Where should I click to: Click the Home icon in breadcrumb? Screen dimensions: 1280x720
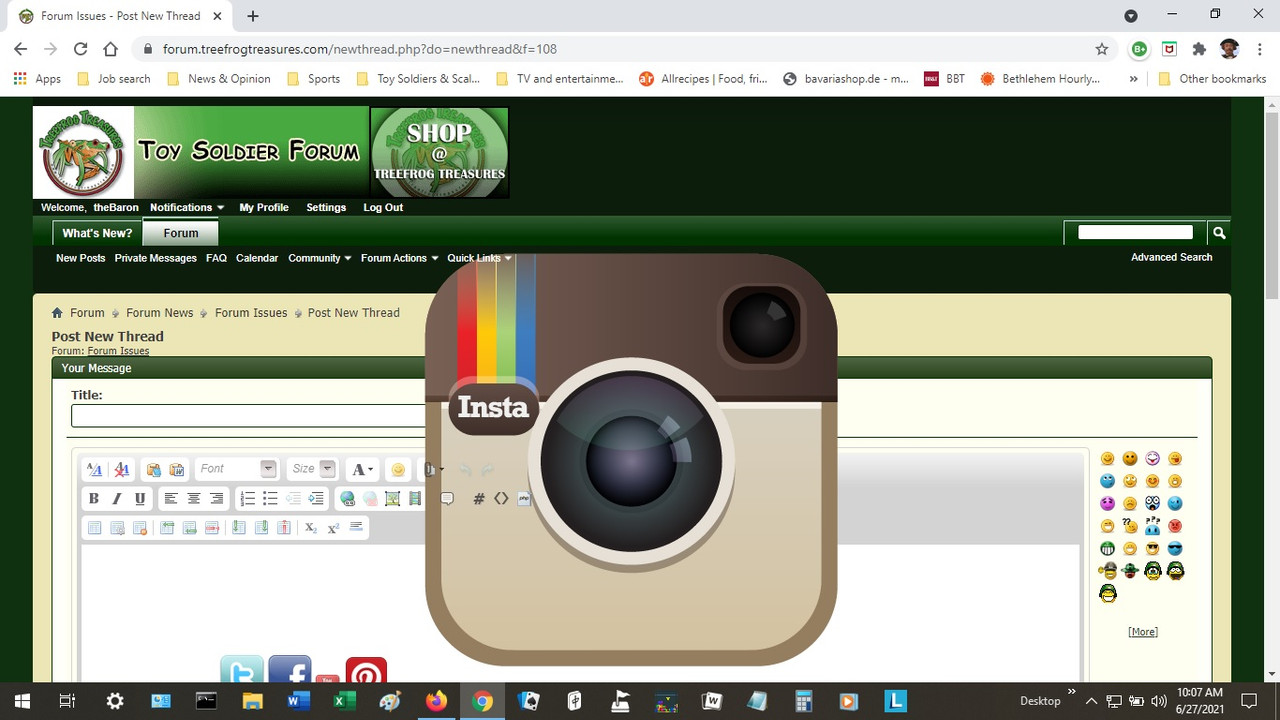click(58, 313)
